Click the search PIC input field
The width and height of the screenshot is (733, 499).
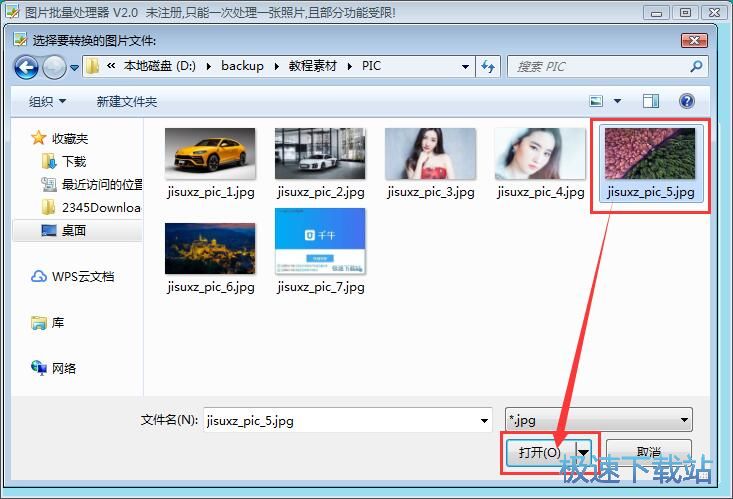tap(599, 66)
